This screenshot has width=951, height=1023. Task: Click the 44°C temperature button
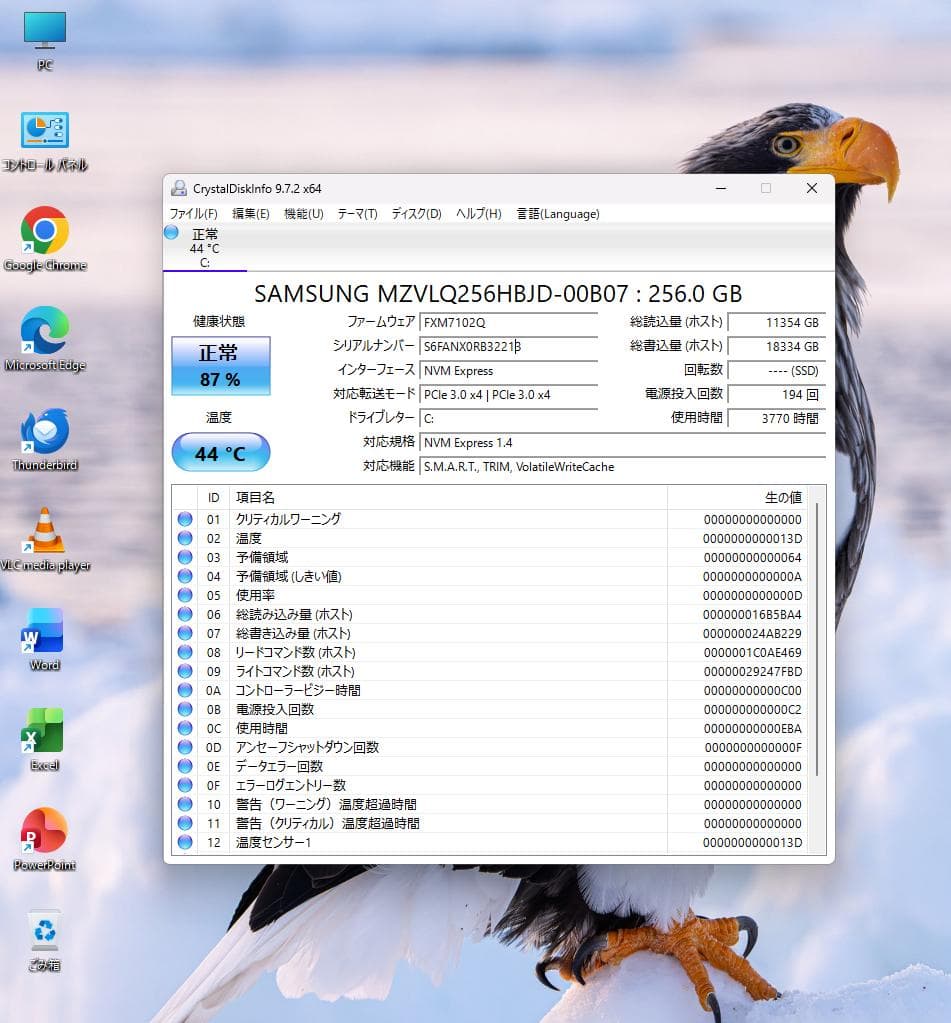[x=220, y=452]
